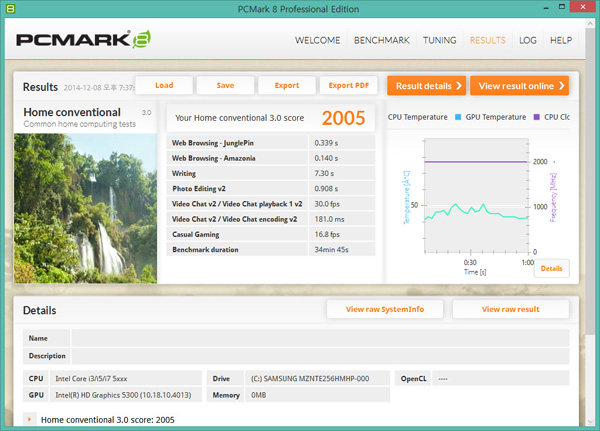Open the LOG tab
This screenshot has height=431, width=600.
point(529,41)
